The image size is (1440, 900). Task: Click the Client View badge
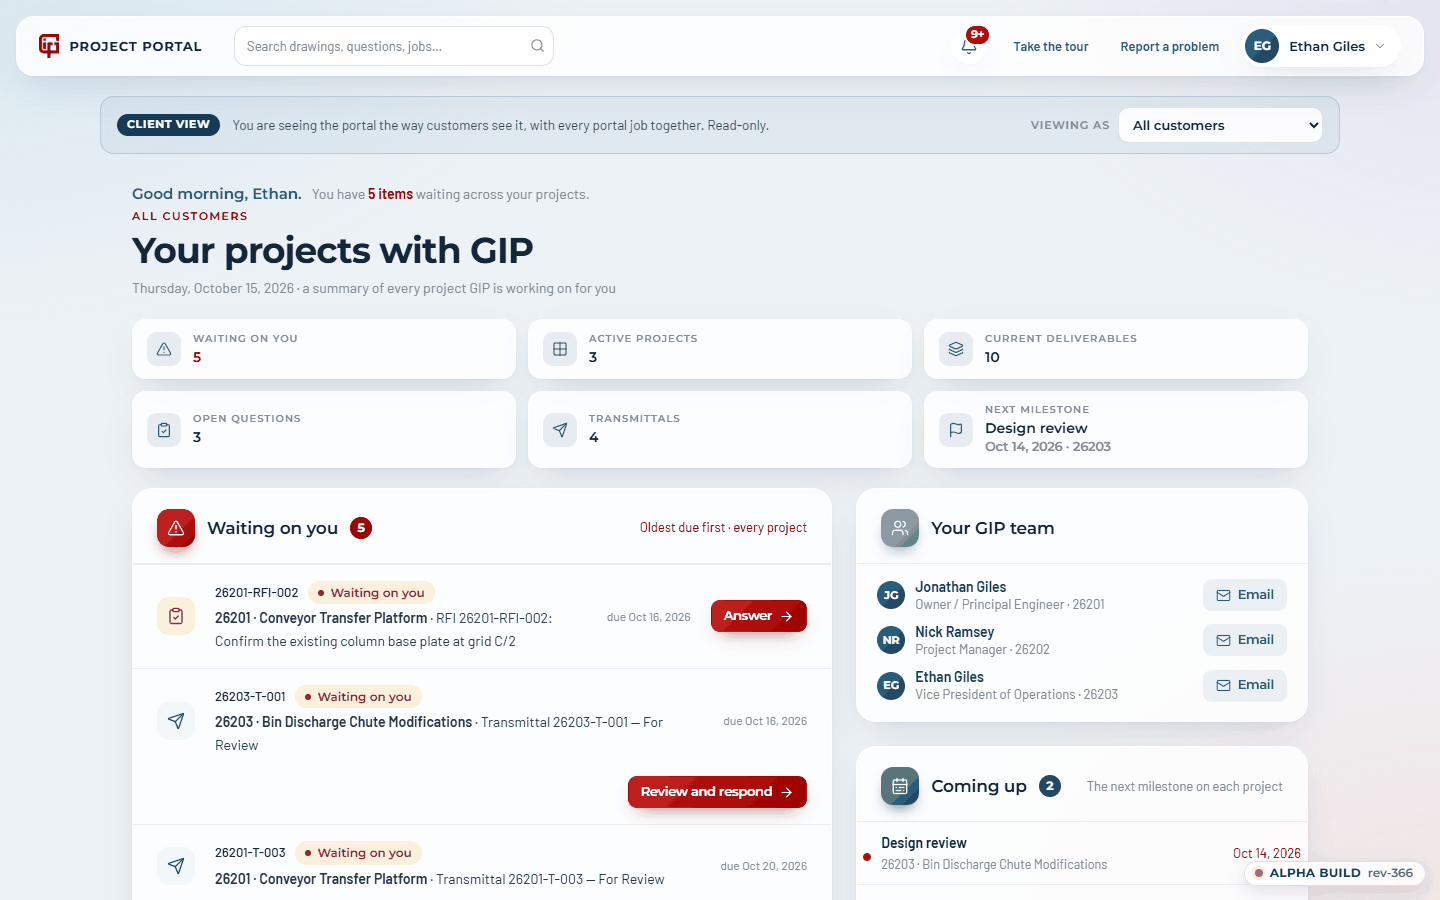pyautogui.click(x=168, y=125)
